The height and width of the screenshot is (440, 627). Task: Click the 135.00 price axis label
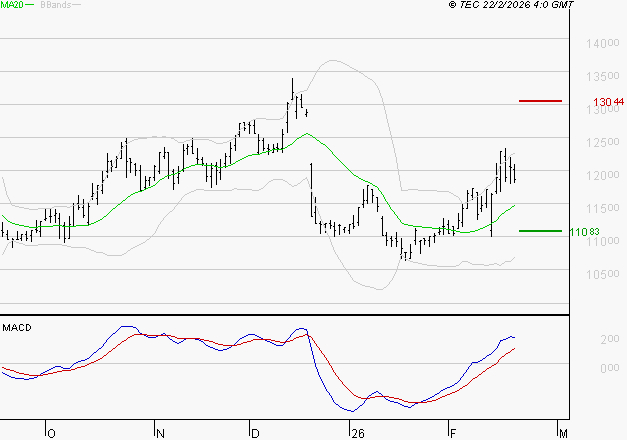pos(603,76)
